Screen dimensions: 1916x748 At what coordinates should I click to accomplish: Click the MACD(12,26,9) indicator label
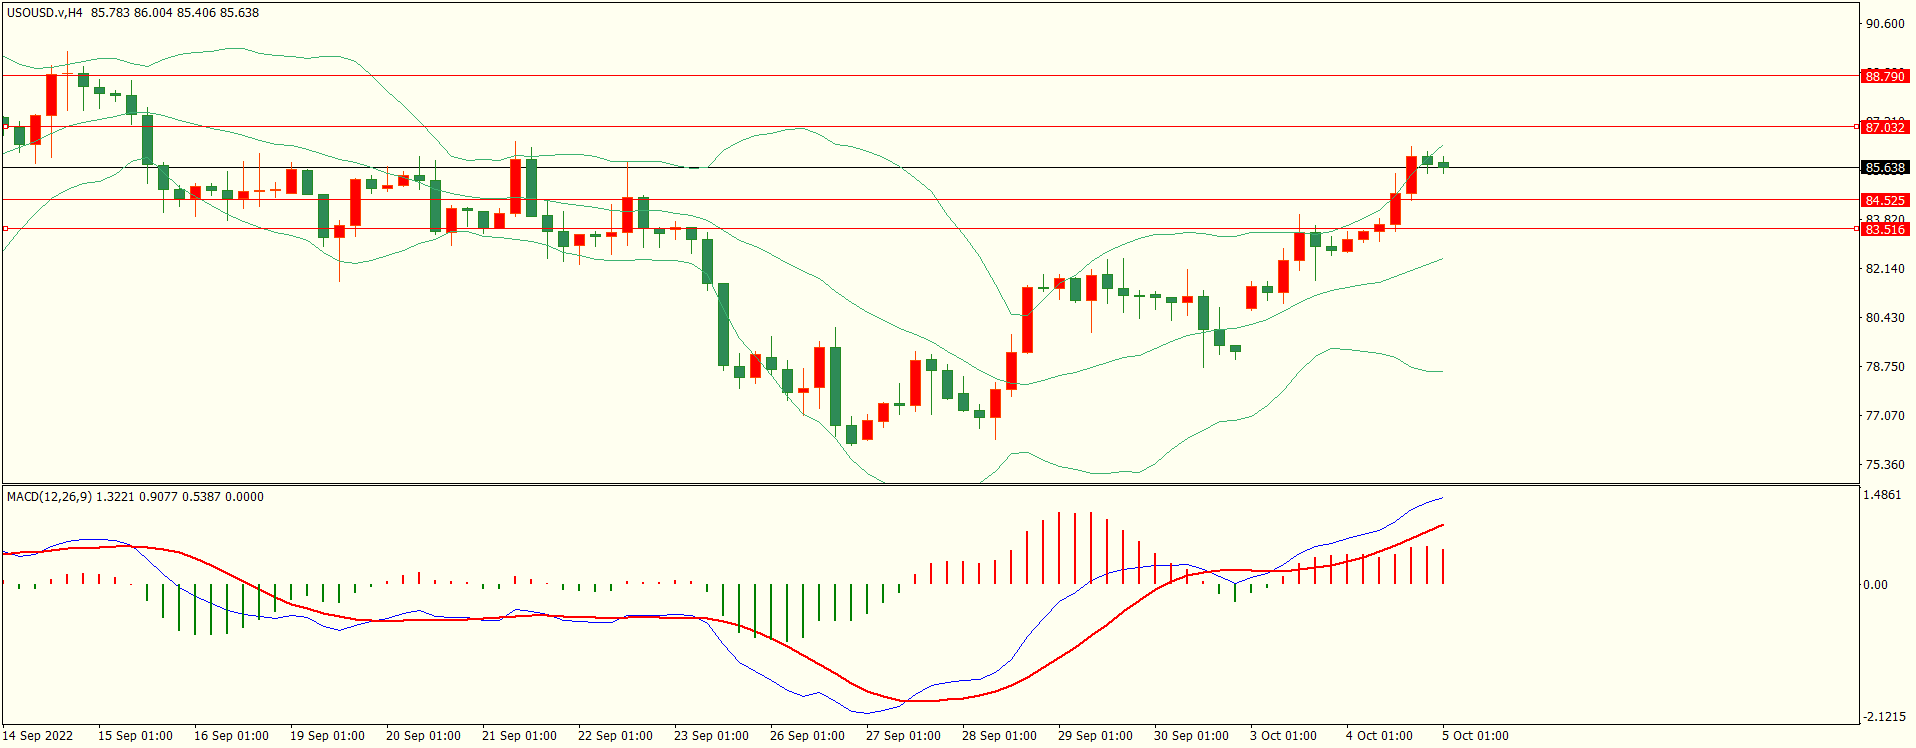point(49,497)
